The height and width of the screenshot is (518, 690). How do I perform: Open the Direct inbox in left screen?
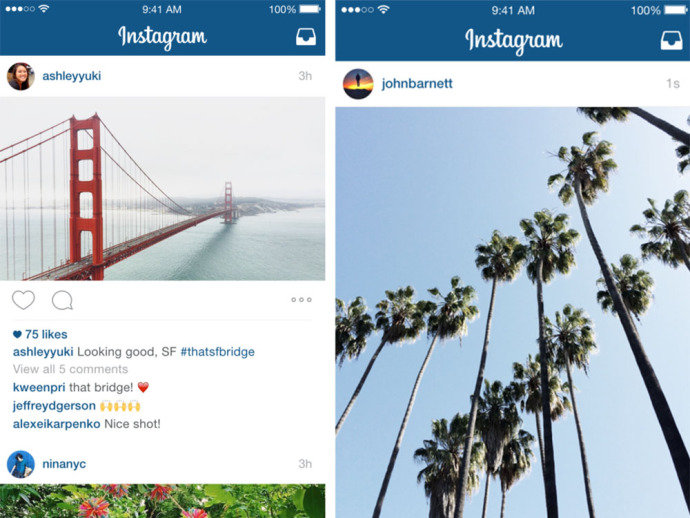(x=305, y=37)
